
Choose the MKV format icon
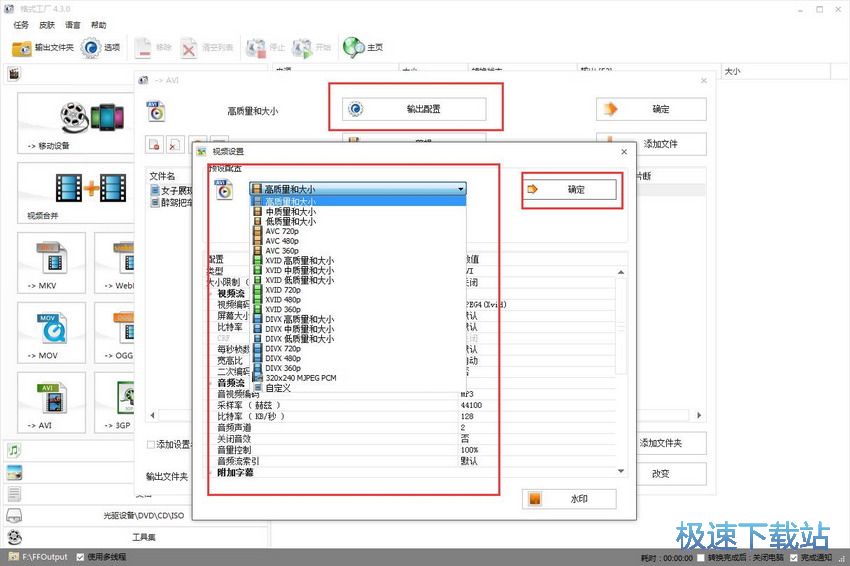51,258
